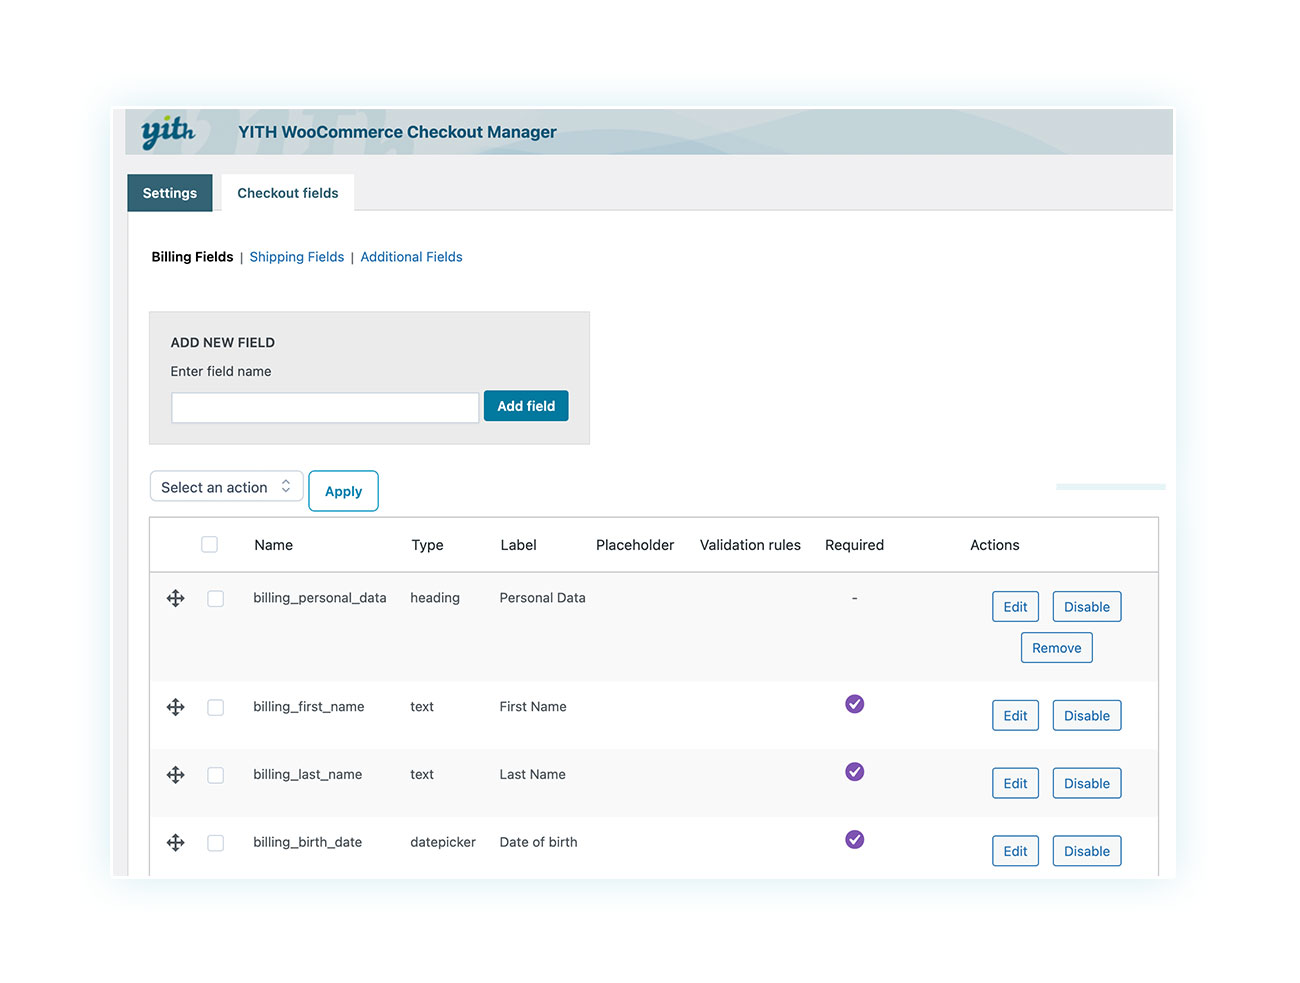The height and width of the screenshot is (983, 1300).
Task: Grab move handle for billing_first_name row
Action: tap(175, 707)
